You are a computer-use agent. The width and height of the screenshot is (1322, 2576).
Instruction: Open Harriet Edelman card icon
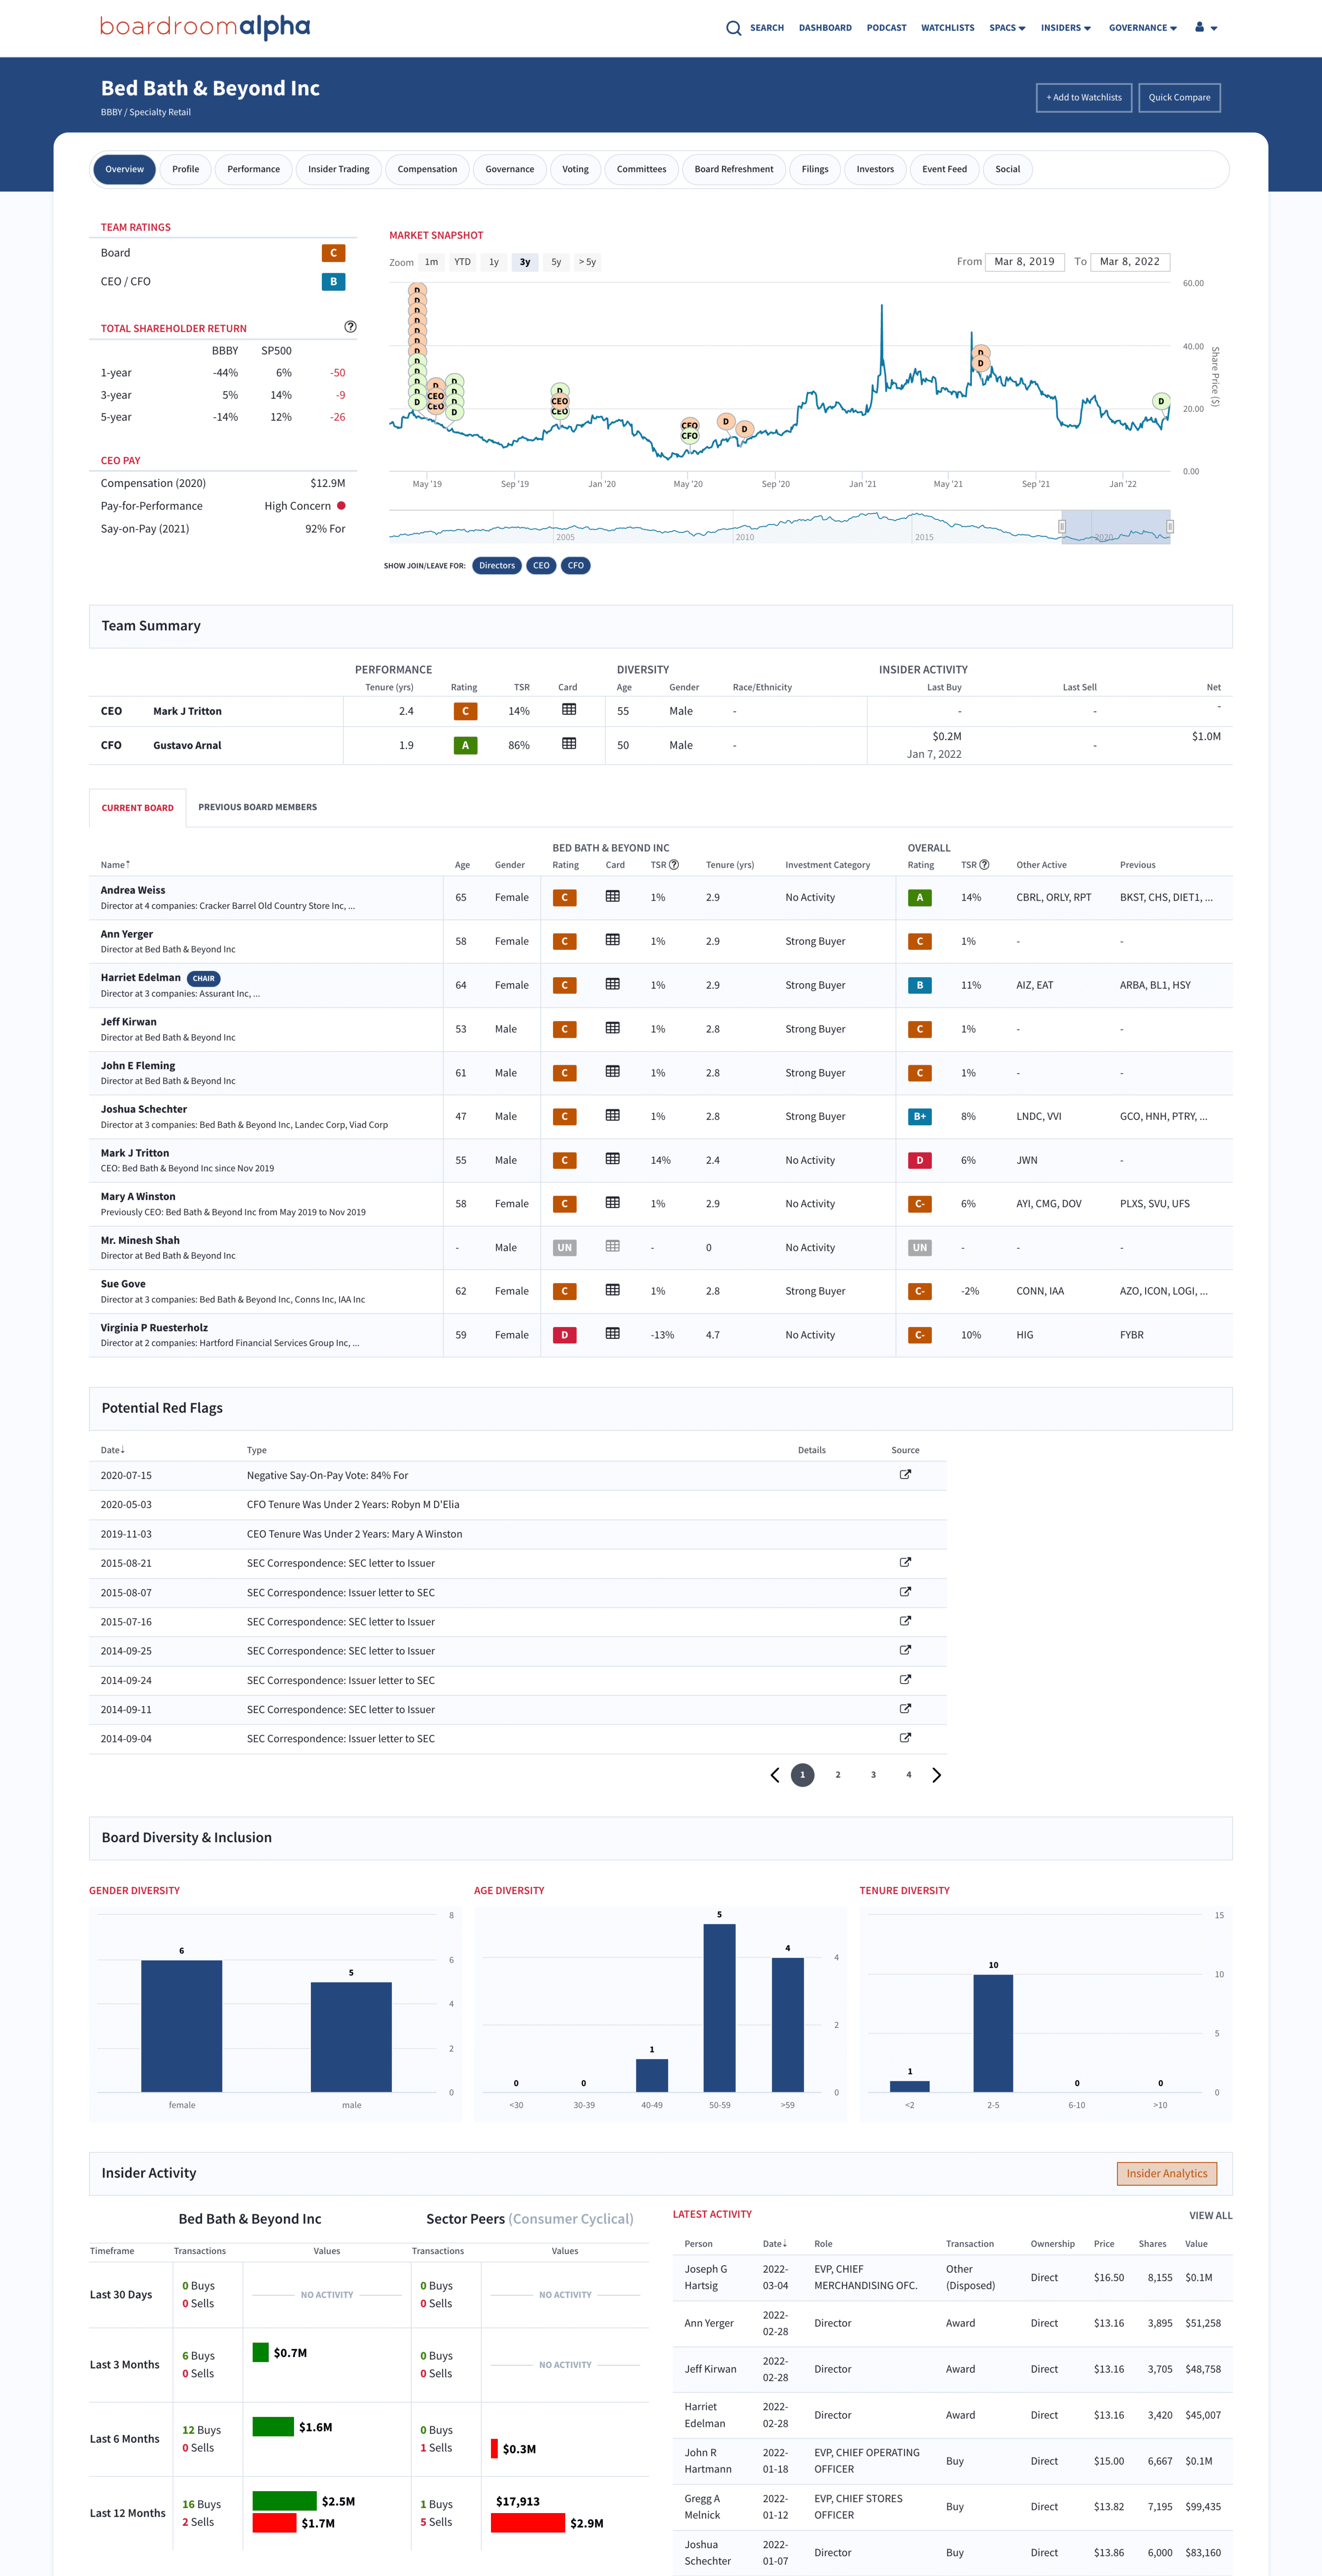click(613, 985)
